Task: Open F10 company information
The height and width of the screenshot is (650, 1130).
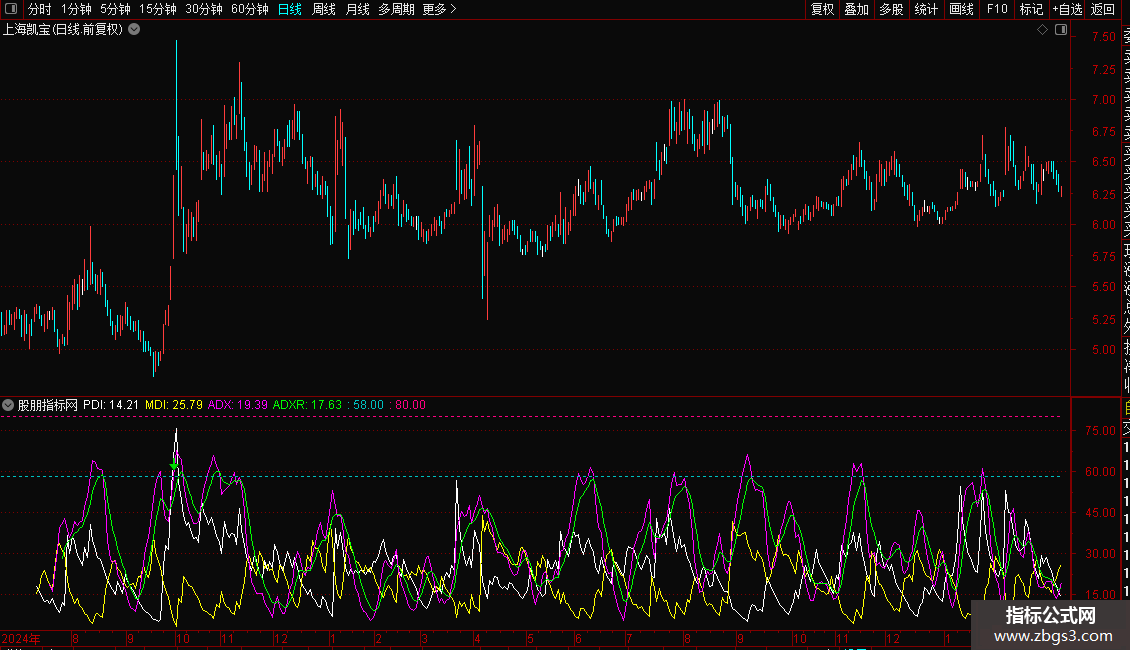Action: (x=997, y=9)
